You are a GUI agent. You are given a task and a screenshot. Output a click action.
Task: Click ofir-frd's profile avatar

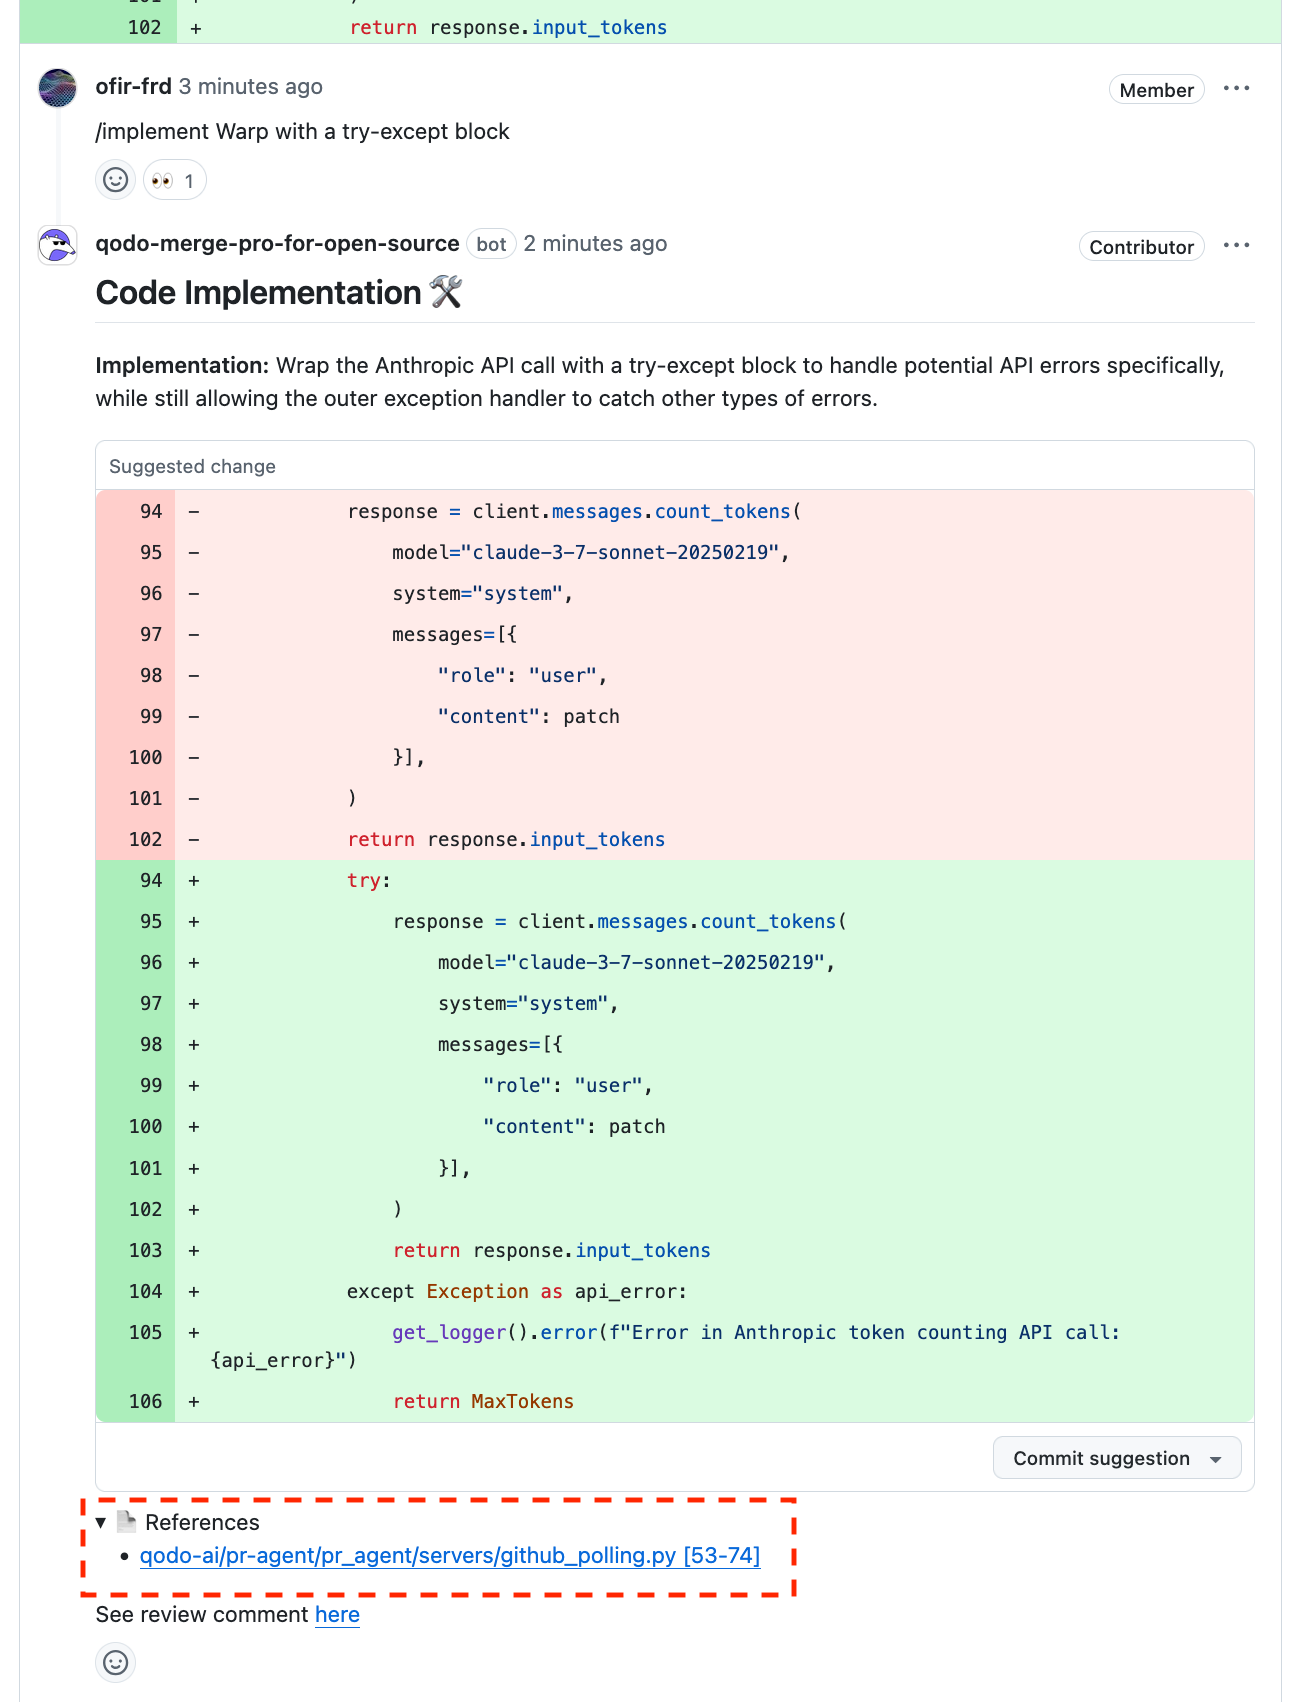point(58,88)
